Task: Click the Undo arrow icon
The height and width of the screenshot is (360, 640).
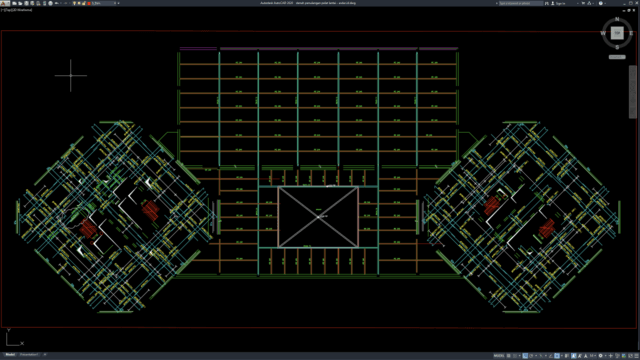Action: (56, 3)
